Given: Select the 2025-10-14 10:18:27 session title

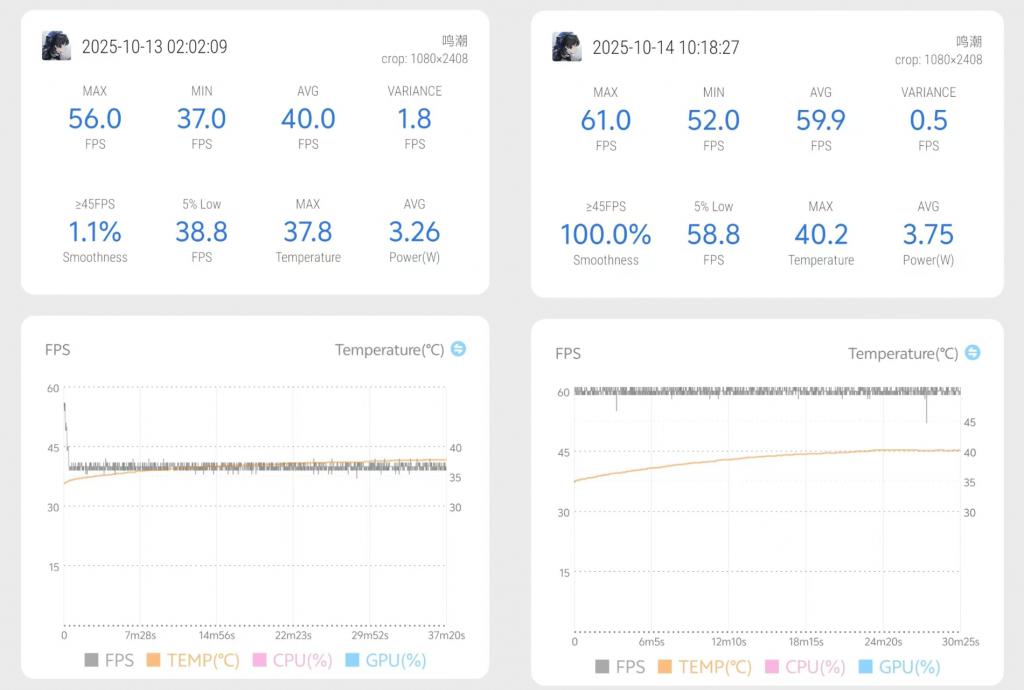Looking at the screenshot, I should point(664,48).
